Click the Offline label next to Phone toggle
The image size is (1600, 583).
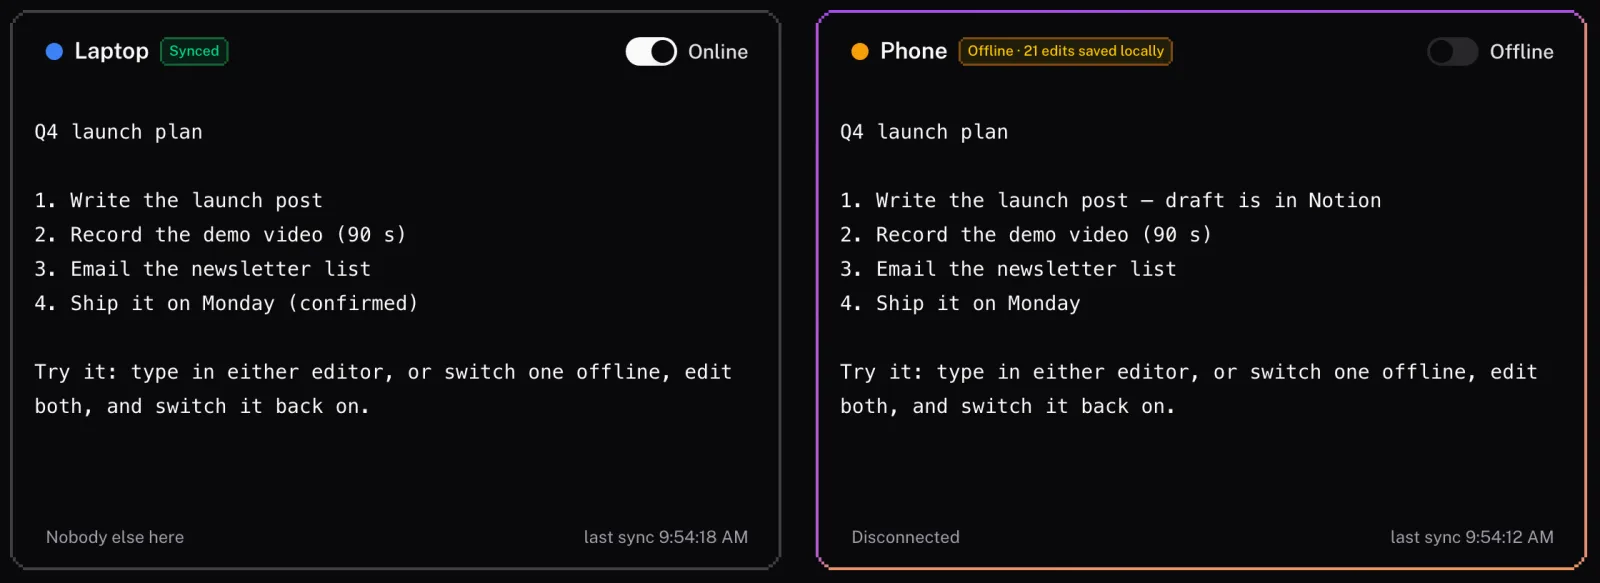pyautogui.click(x=1522, y=51)
